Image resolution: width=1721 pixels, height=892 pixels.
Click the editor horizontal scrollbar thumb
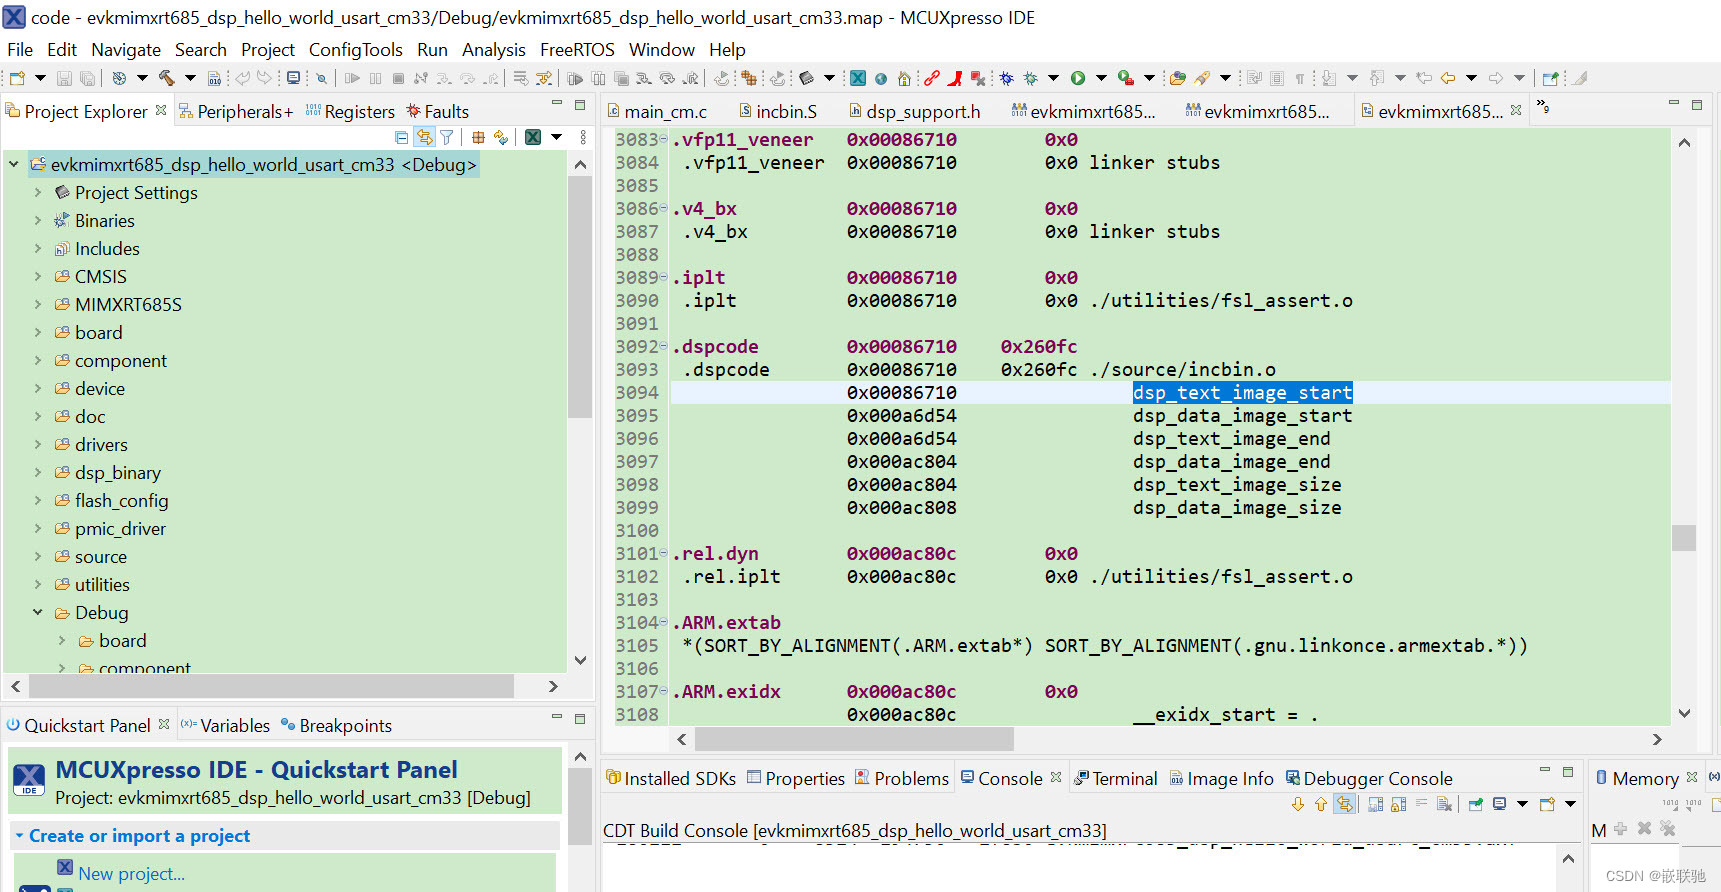(854, 739)
